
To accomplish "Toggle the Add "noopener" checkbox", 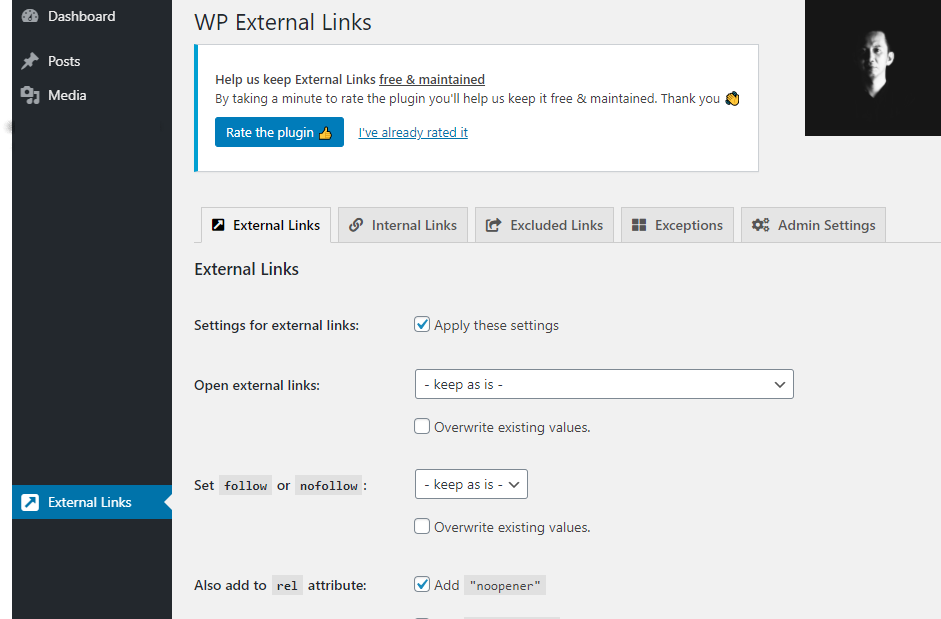I will click(422, 585).
